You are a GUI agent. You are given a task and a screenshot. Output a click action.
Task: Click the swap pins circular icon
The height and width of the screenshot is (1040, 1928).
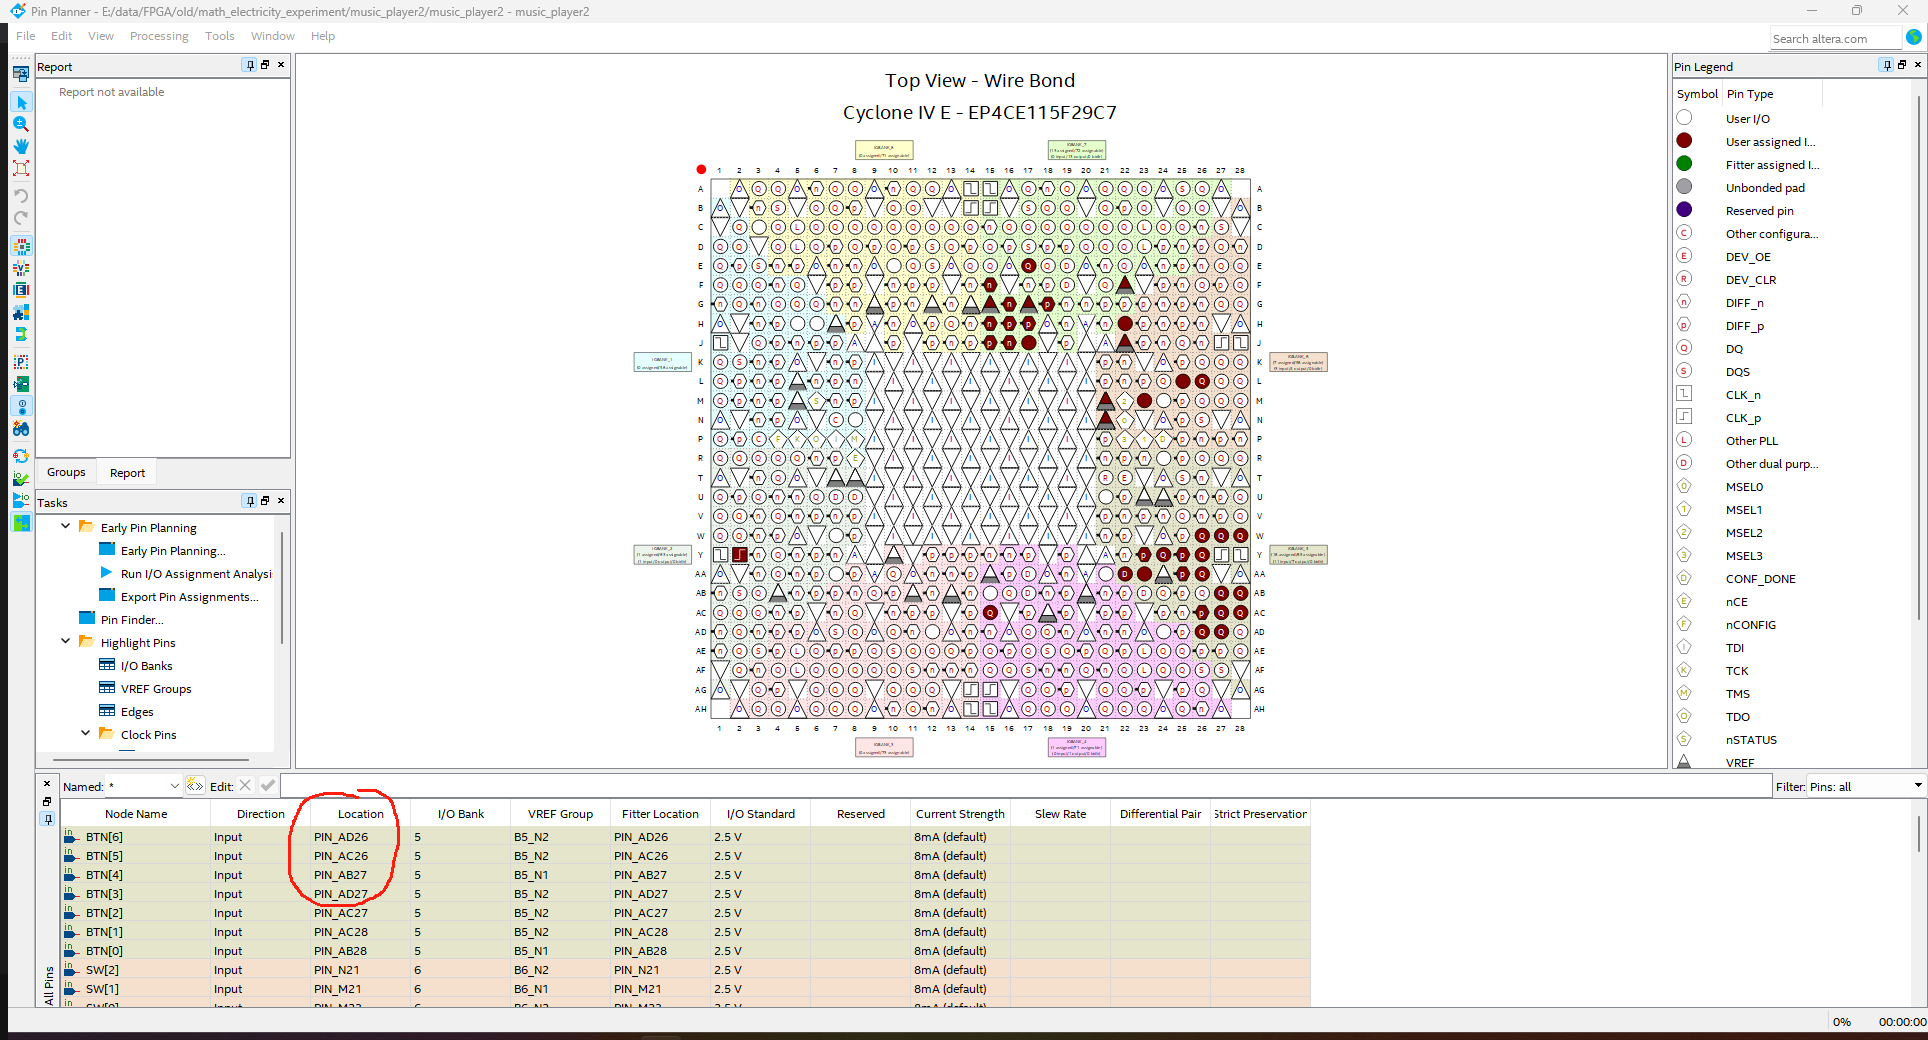click(21, 456)
